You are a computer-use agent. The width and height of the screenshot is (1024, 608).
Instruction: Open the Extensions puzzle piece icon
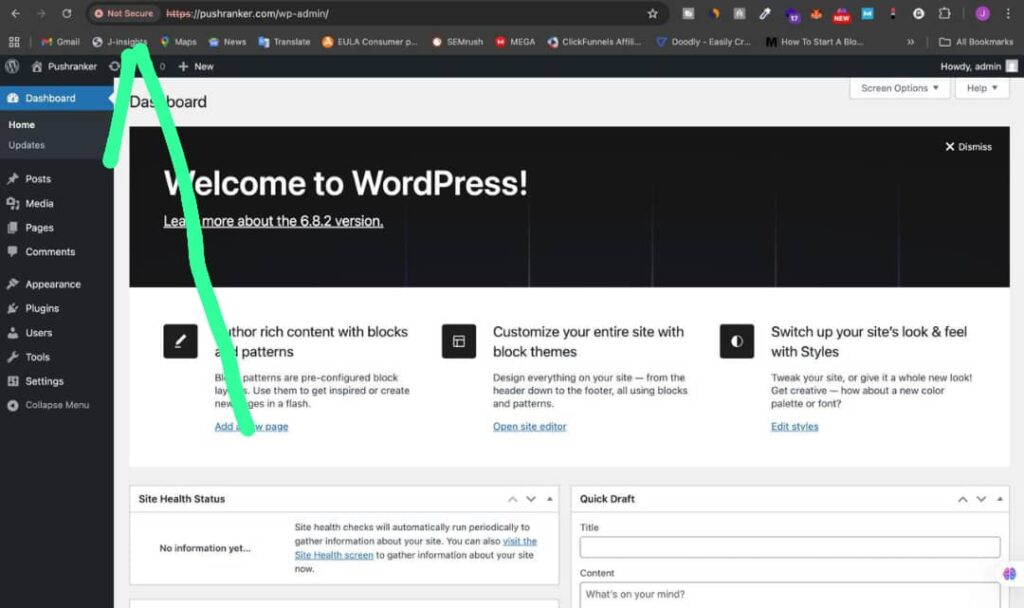(x=944, y=13)
